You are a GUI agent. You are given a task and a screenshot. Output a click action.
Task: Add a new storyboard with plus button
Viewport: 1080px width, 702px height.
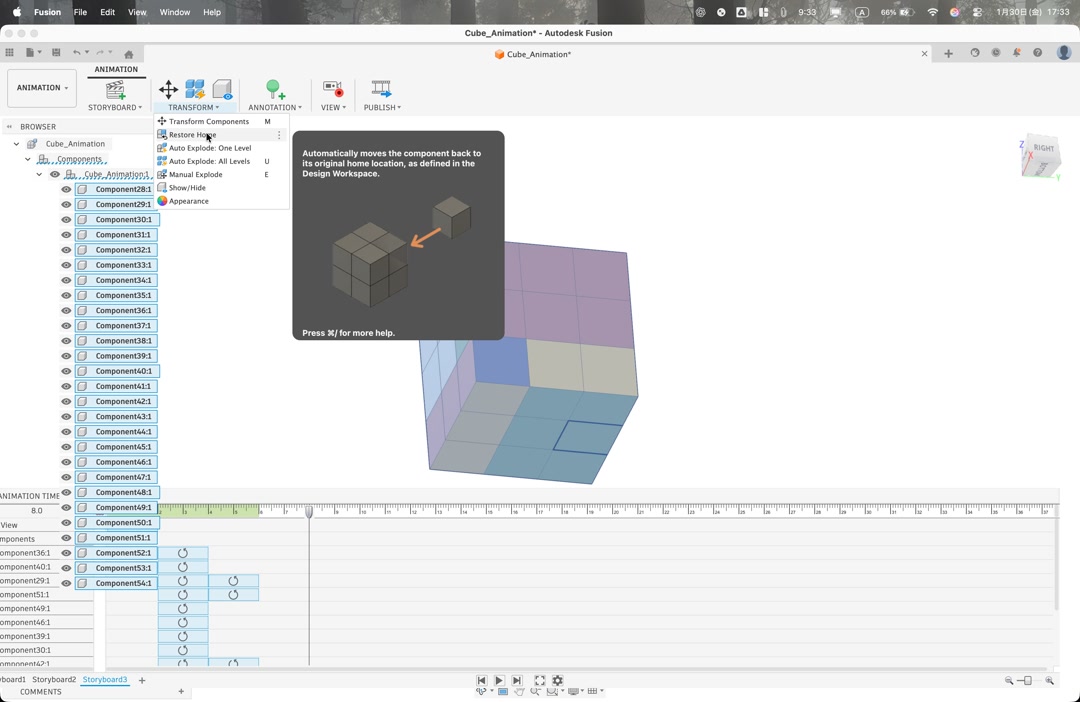(x=142, y=681)
